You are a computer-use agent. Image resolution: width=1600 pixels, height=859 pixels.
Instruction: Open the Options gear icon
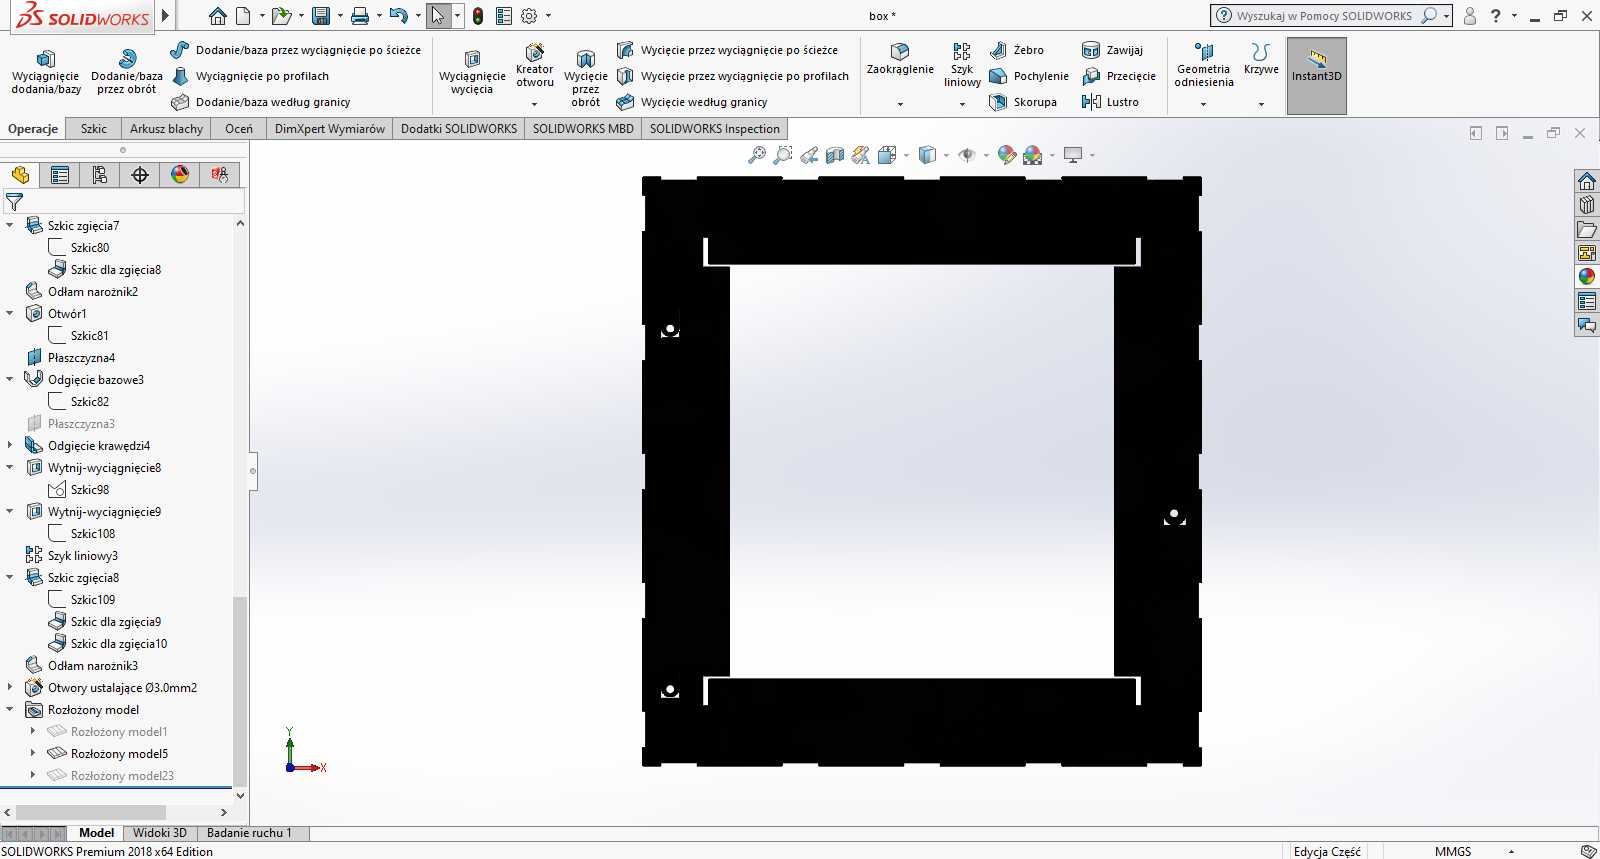click(x=529, y=16)
